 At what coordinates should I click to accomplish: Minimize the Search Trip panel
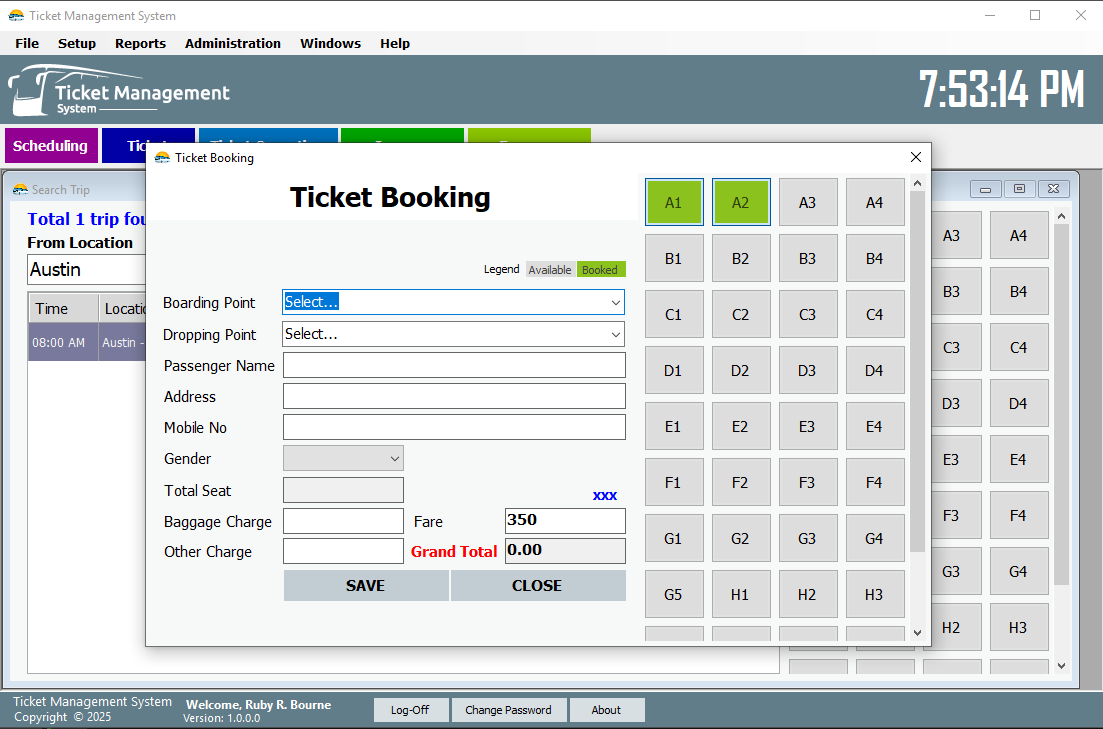coord(987,188)
